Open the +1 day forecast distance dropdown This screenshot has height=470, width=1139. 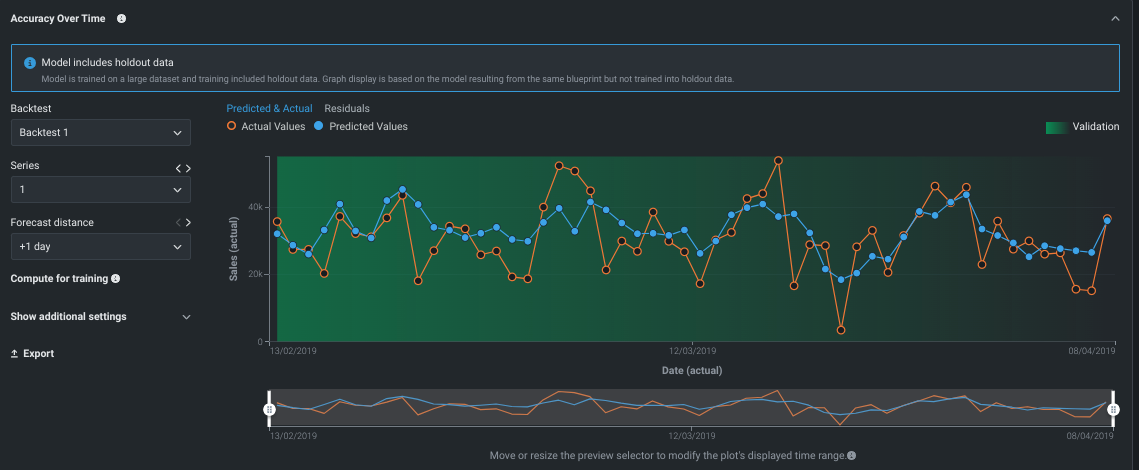click(100, 246)
